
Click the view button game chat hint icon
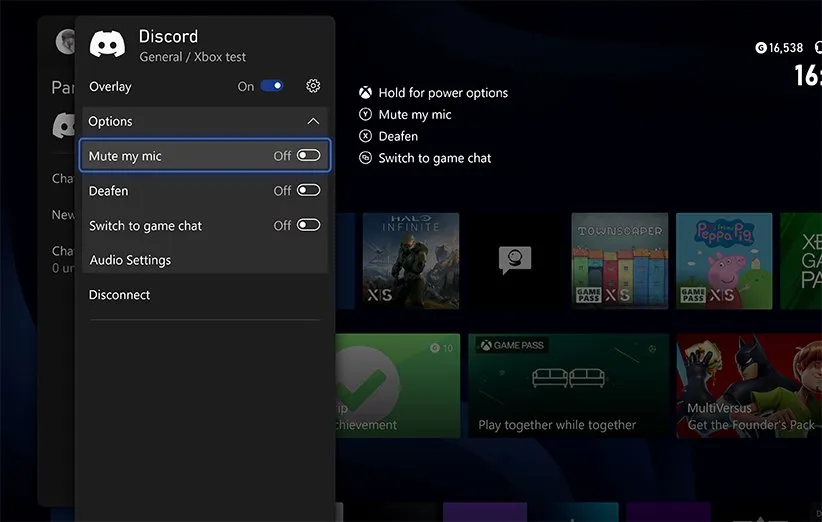pos(366,158)
